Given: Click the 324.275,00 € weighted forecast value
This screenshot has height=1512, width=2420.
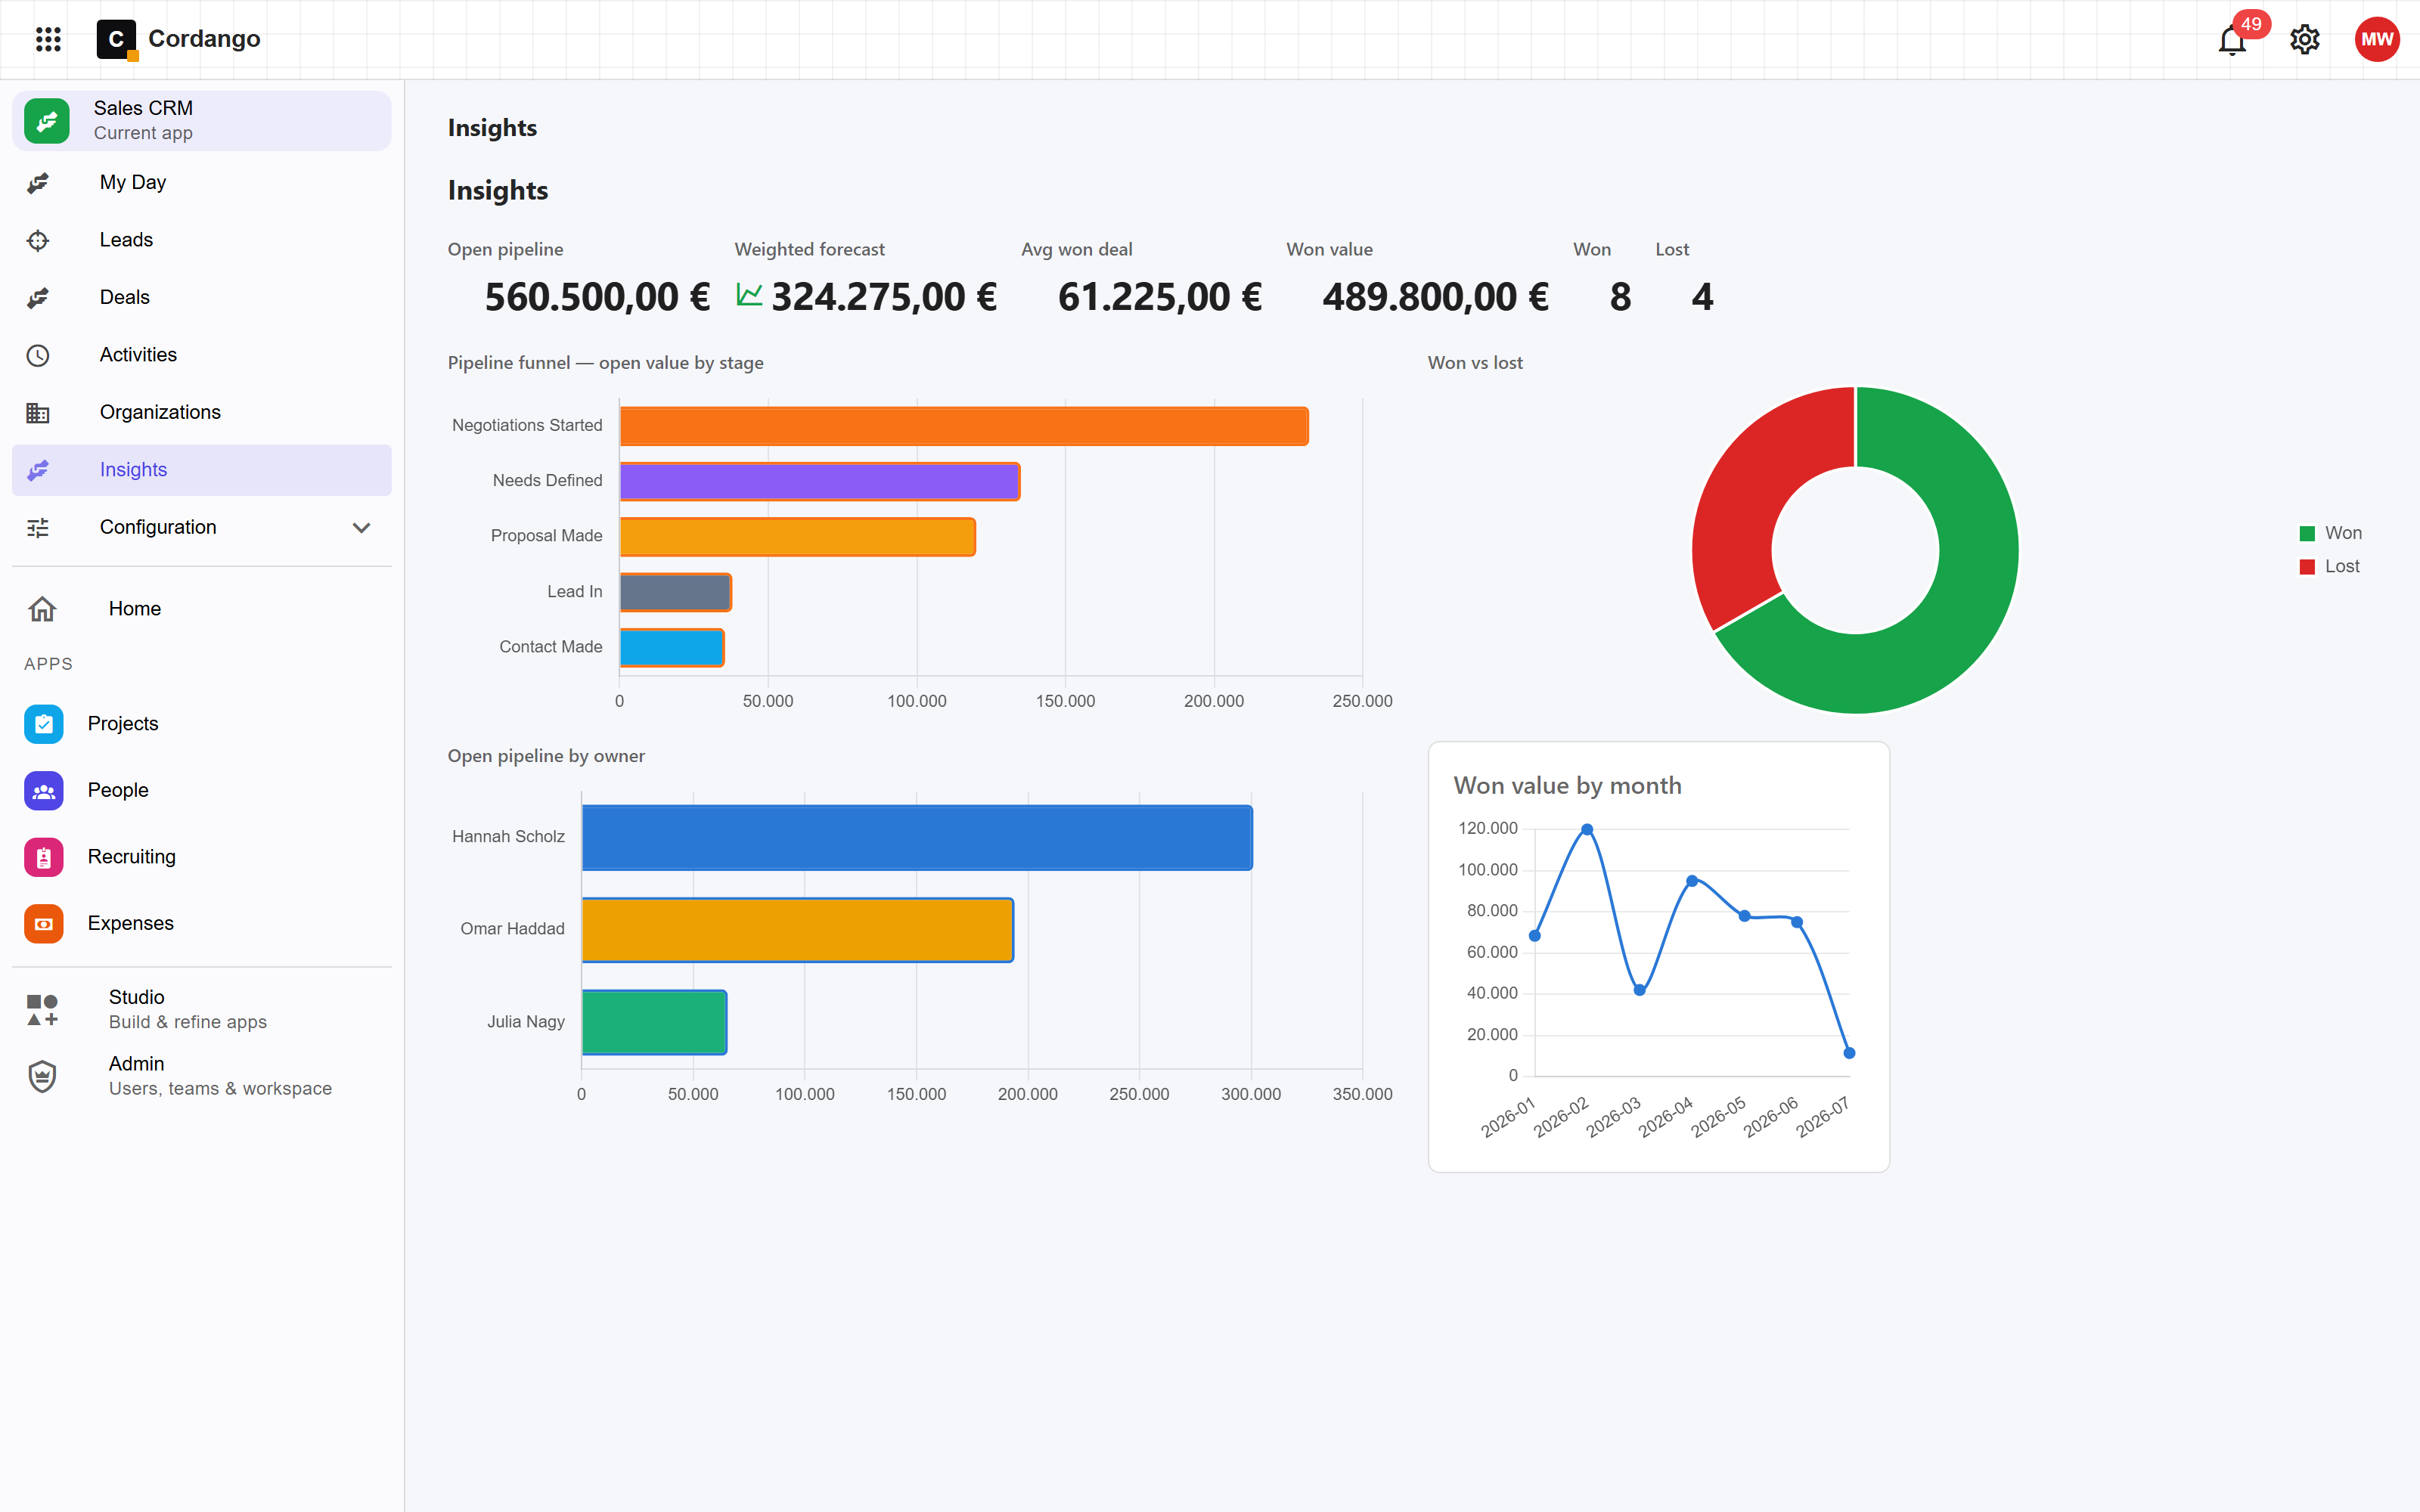Looking at the screenshot, I should (884, 297).
